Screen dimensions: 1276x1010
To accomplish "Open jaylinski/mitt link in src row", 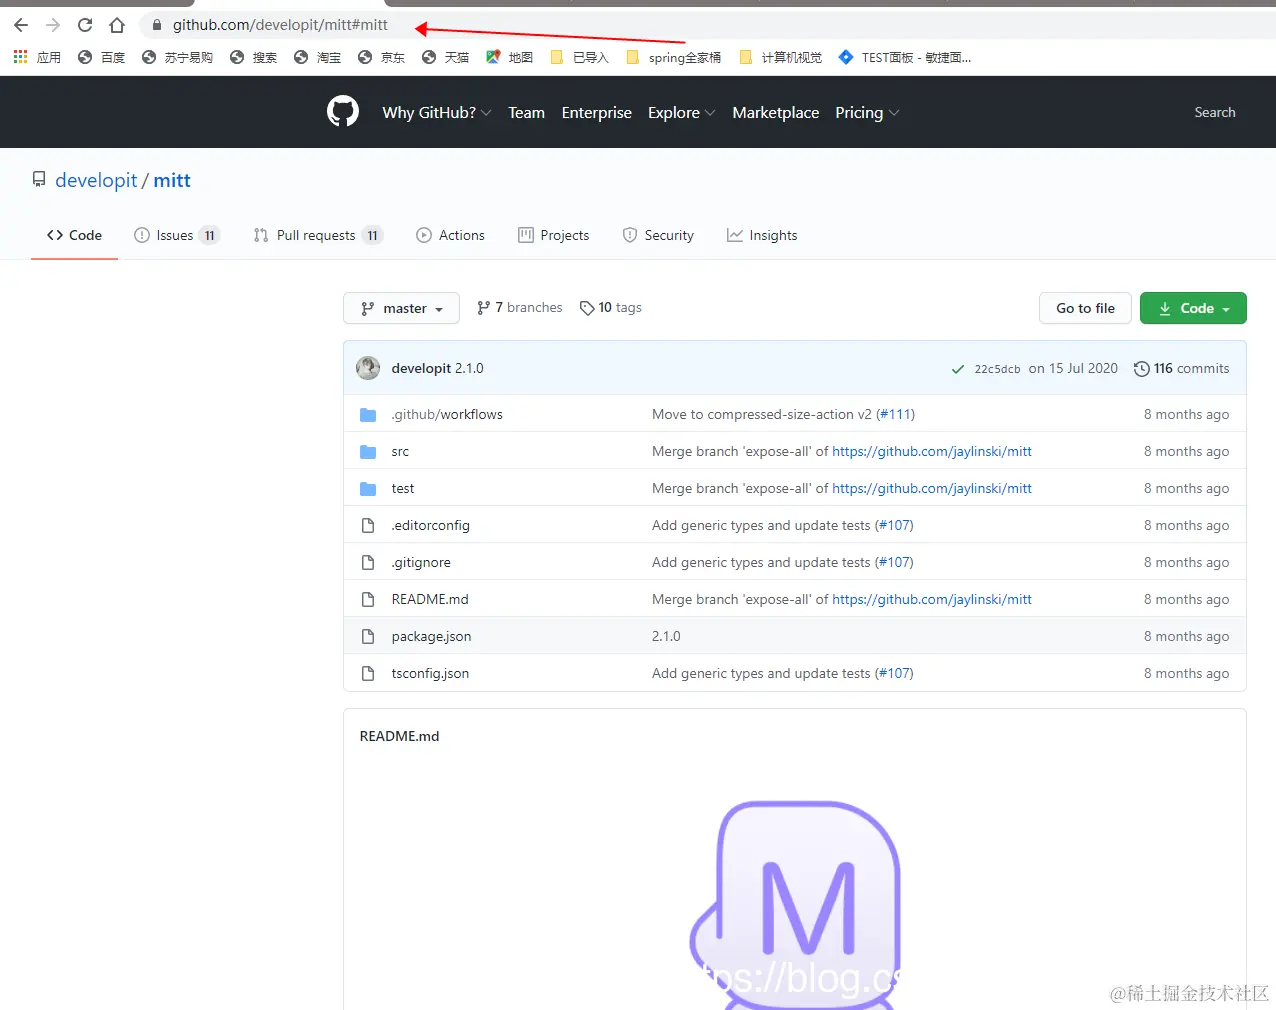I will pyautogui.click(x=932, y=451).
